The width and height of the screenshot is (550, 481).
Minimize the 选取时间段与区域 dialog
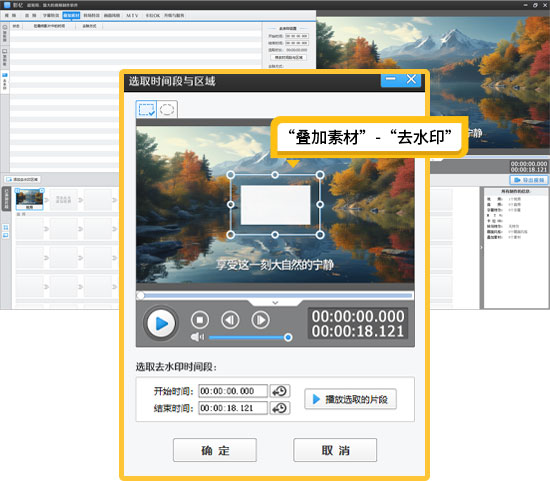pos(391,80)
